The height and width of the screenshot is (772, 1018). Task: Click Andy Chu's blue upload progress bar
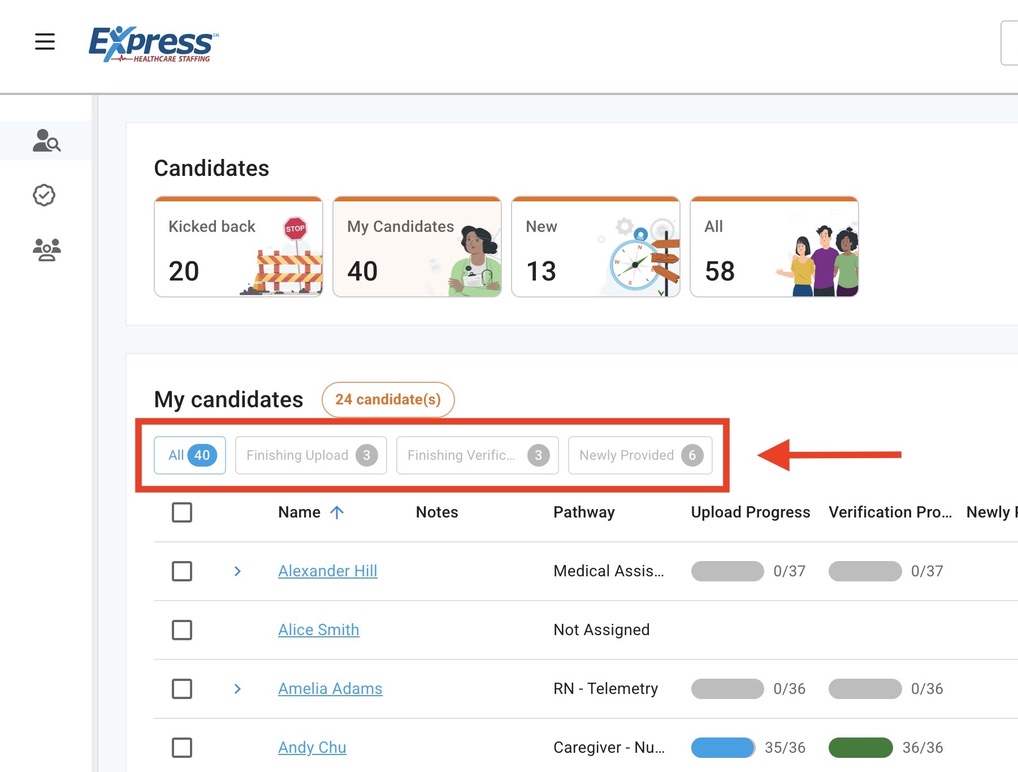pos(722,748)
